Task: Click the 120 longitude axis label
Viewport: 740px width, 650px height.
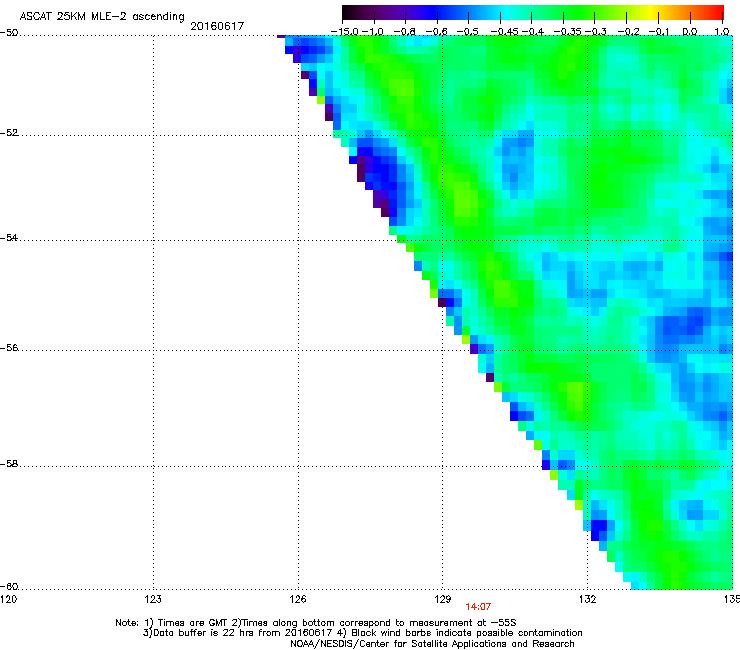Action: [8, 599]
